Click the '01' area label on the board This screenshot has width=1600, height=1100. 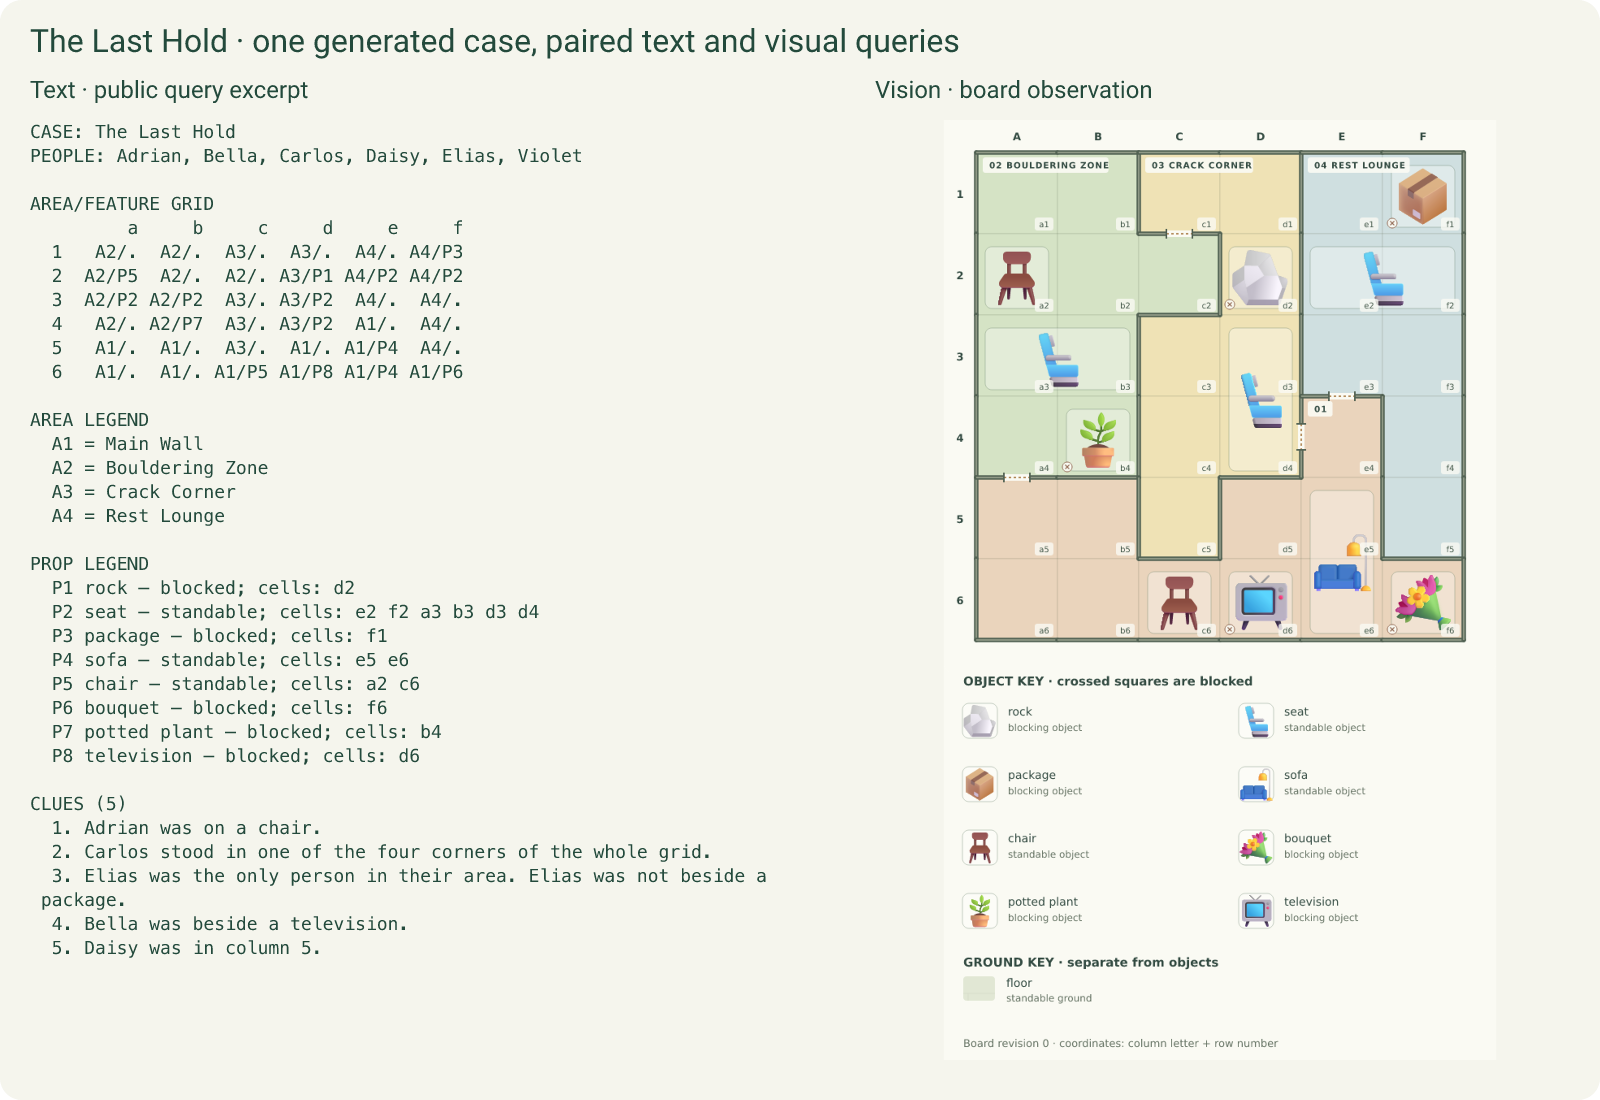[x=1320, y=409]
